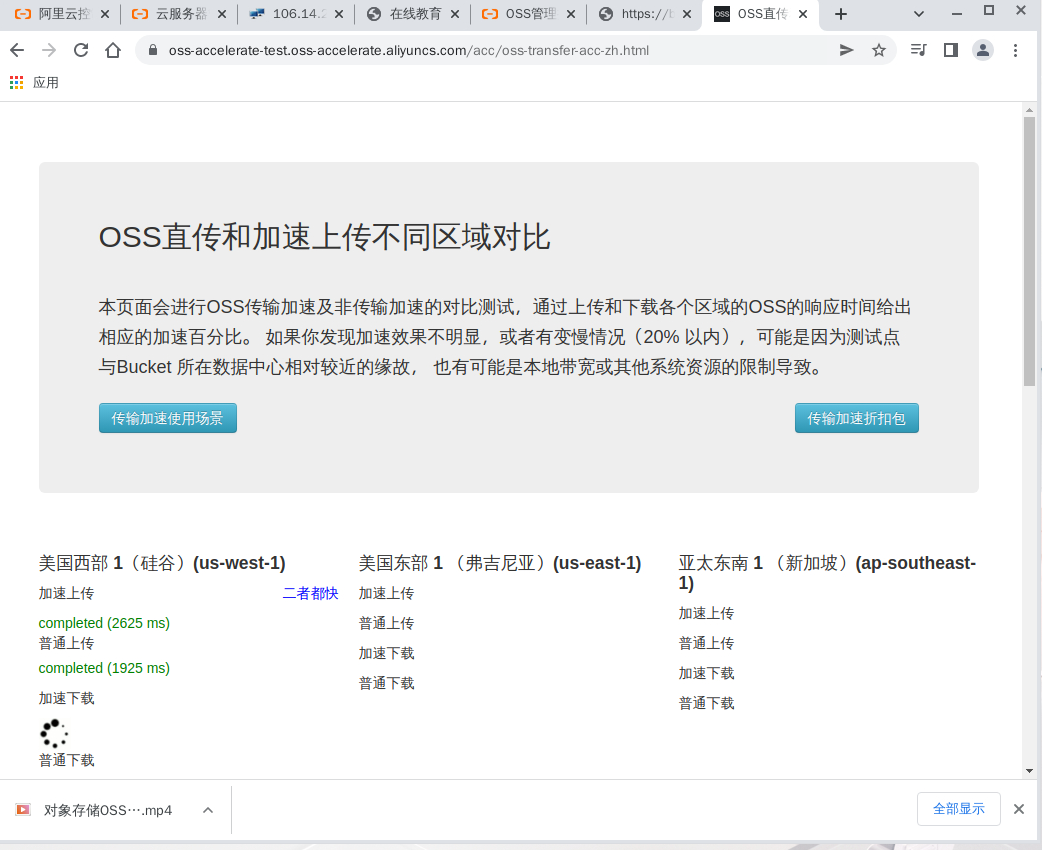Close the https:// tab
1042x850 pixels.
[x=687, y=14]
